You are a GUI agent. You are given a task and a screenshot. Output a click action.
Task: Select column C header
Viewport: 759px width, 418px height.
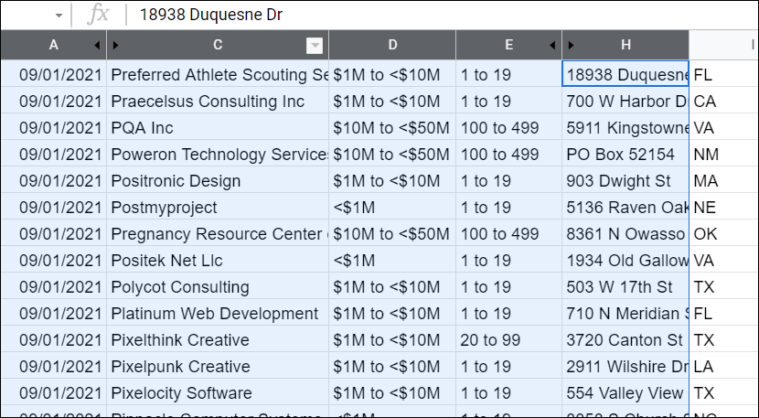point(217,45)
